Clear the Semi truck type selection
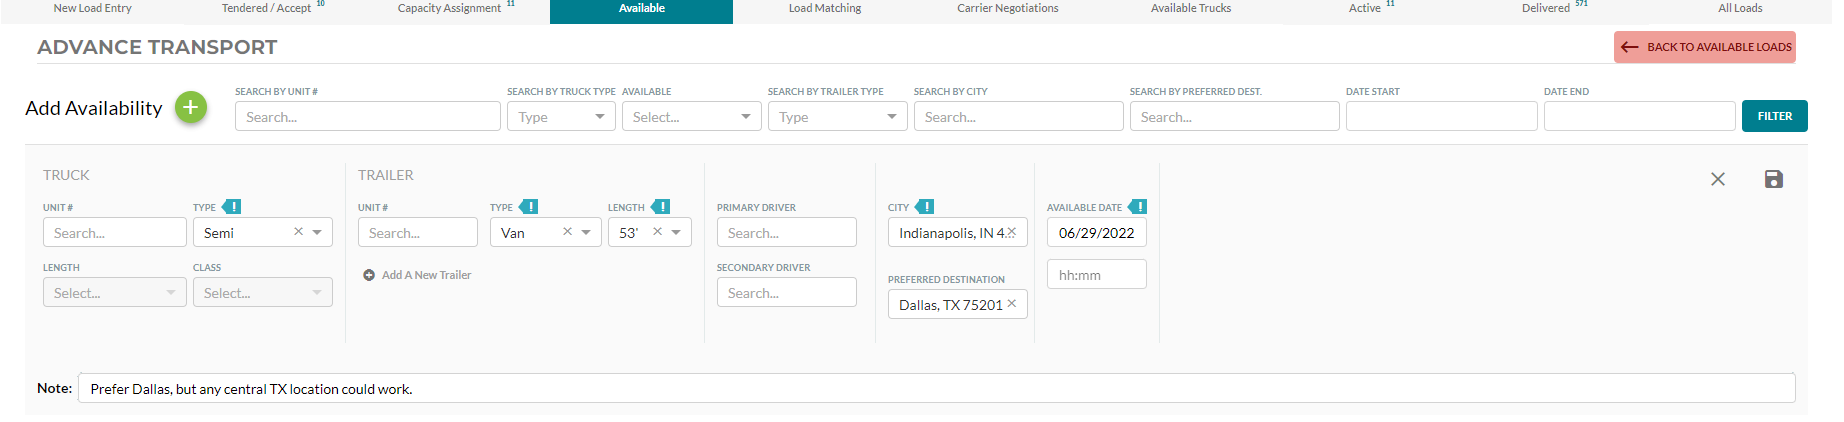Image resolution: width=1844 pixels, height=422 pixels. point(298,232)
